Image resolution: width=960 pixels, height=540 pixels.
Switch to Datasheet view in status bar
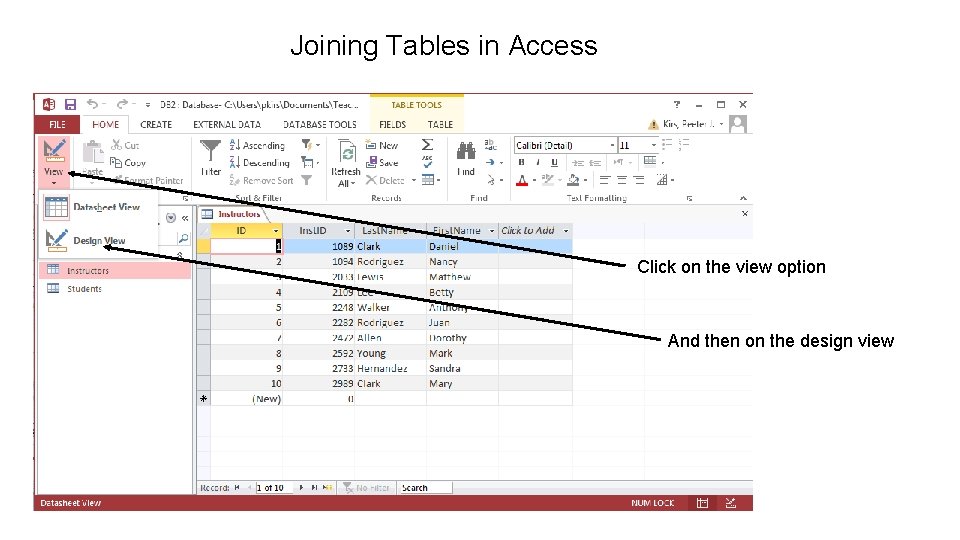pyautogui.click(x=702, y=503)
